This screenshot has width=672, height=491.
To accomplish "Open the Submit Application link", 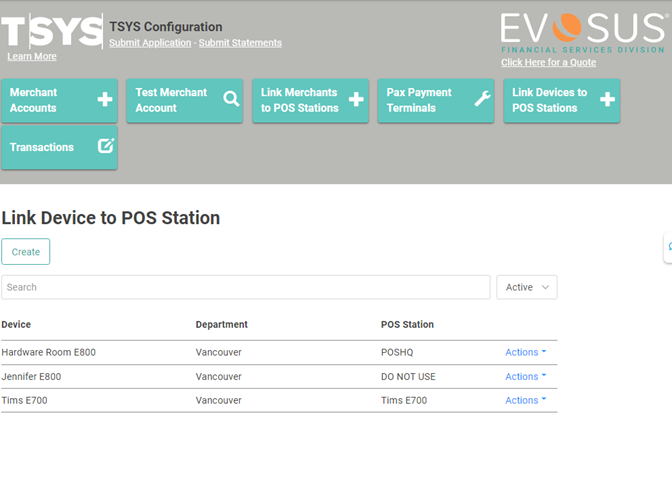I will coord(150,43).
